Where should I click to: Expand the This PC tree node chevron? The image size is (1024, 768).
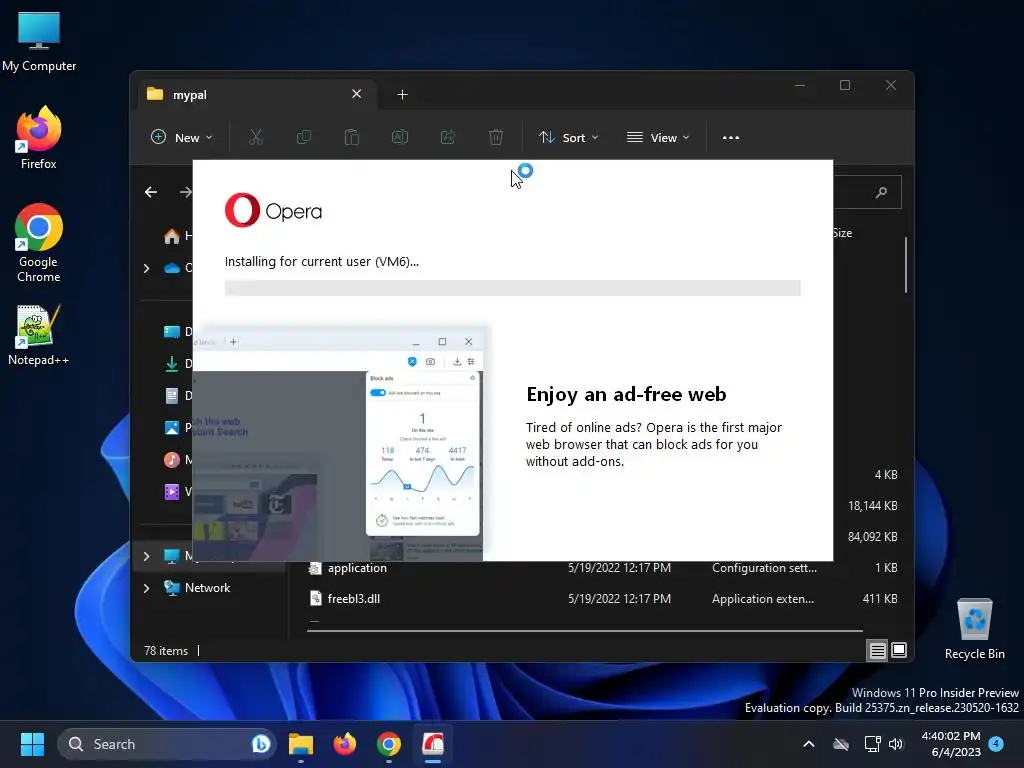tap(146, 556)
